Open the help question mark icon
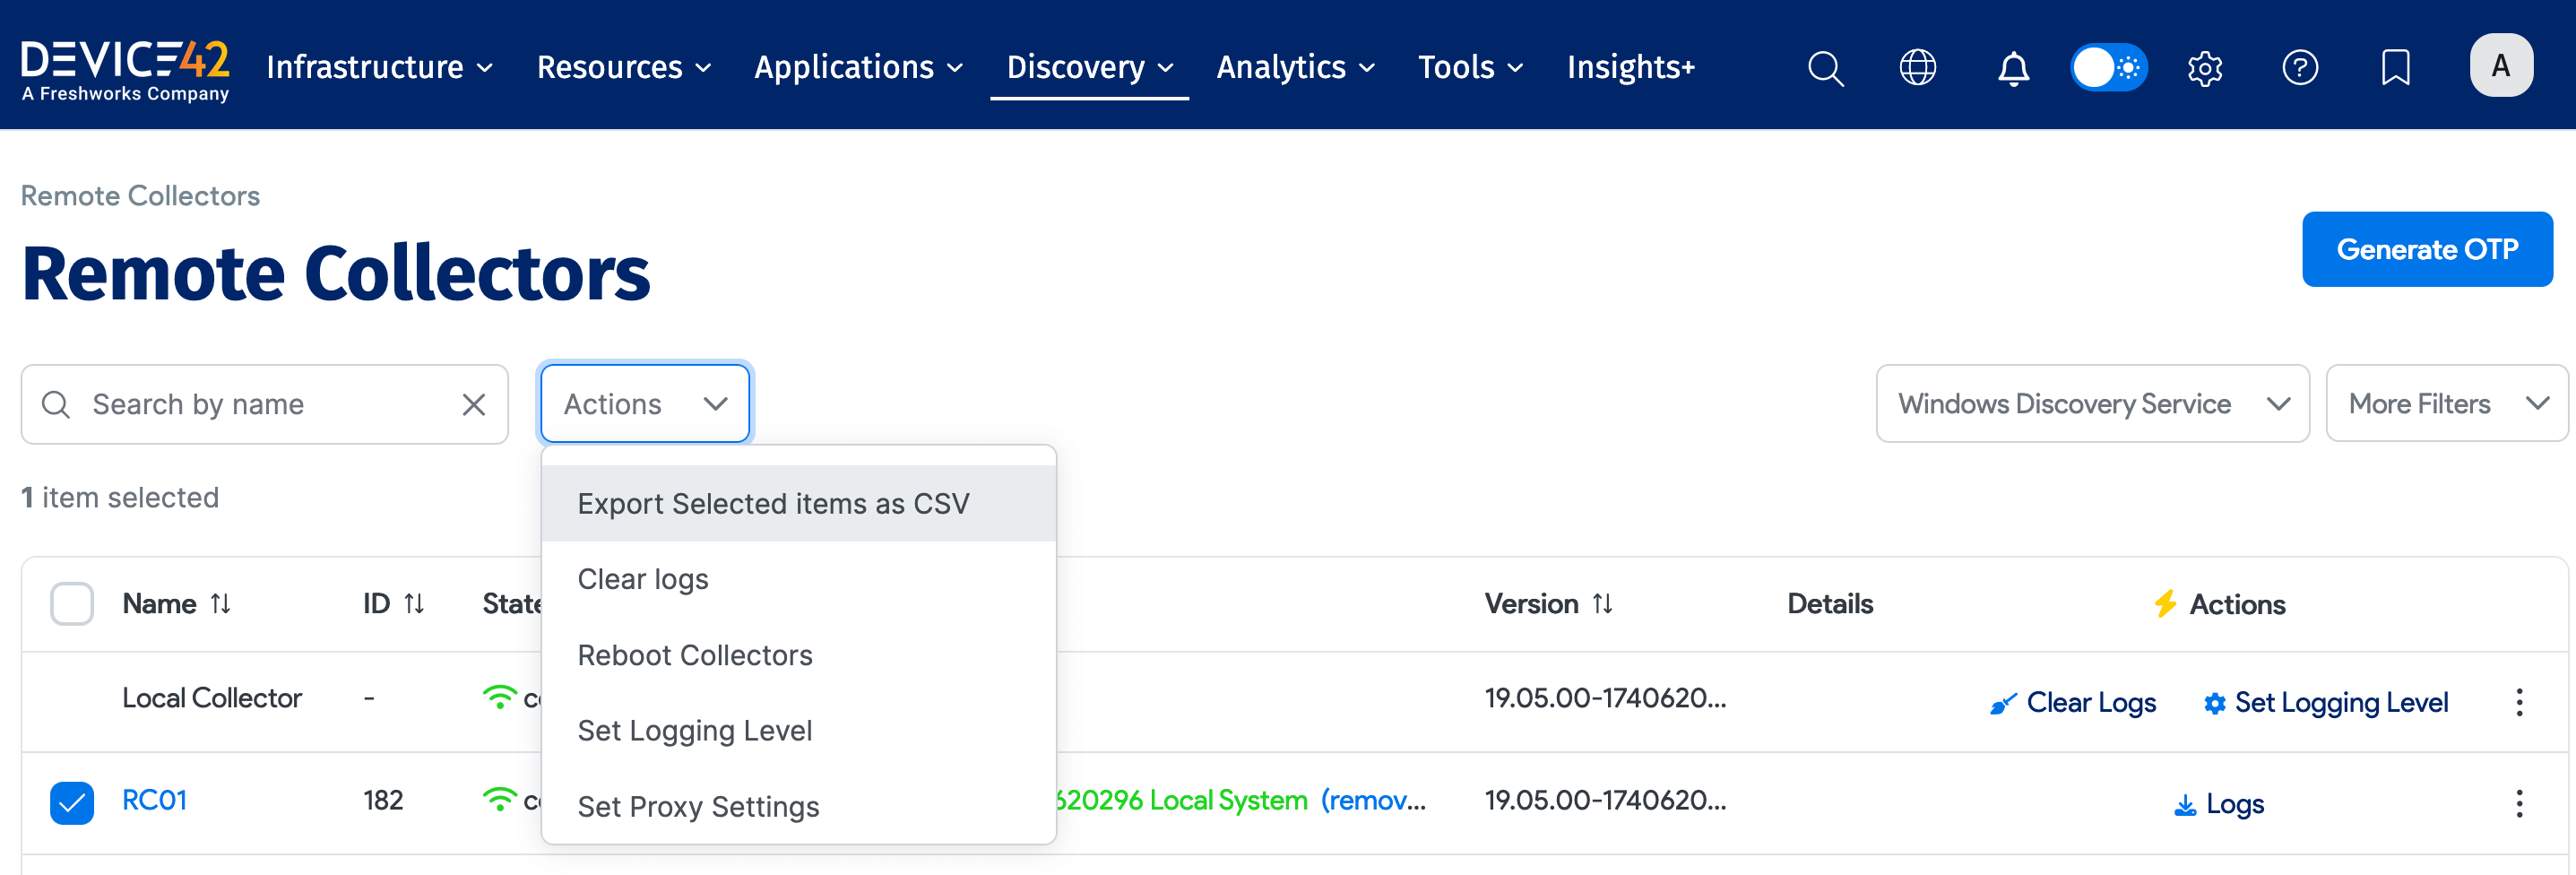Image resolution: width=2576 pixels, height=875 pixels. pos(2300,67)
